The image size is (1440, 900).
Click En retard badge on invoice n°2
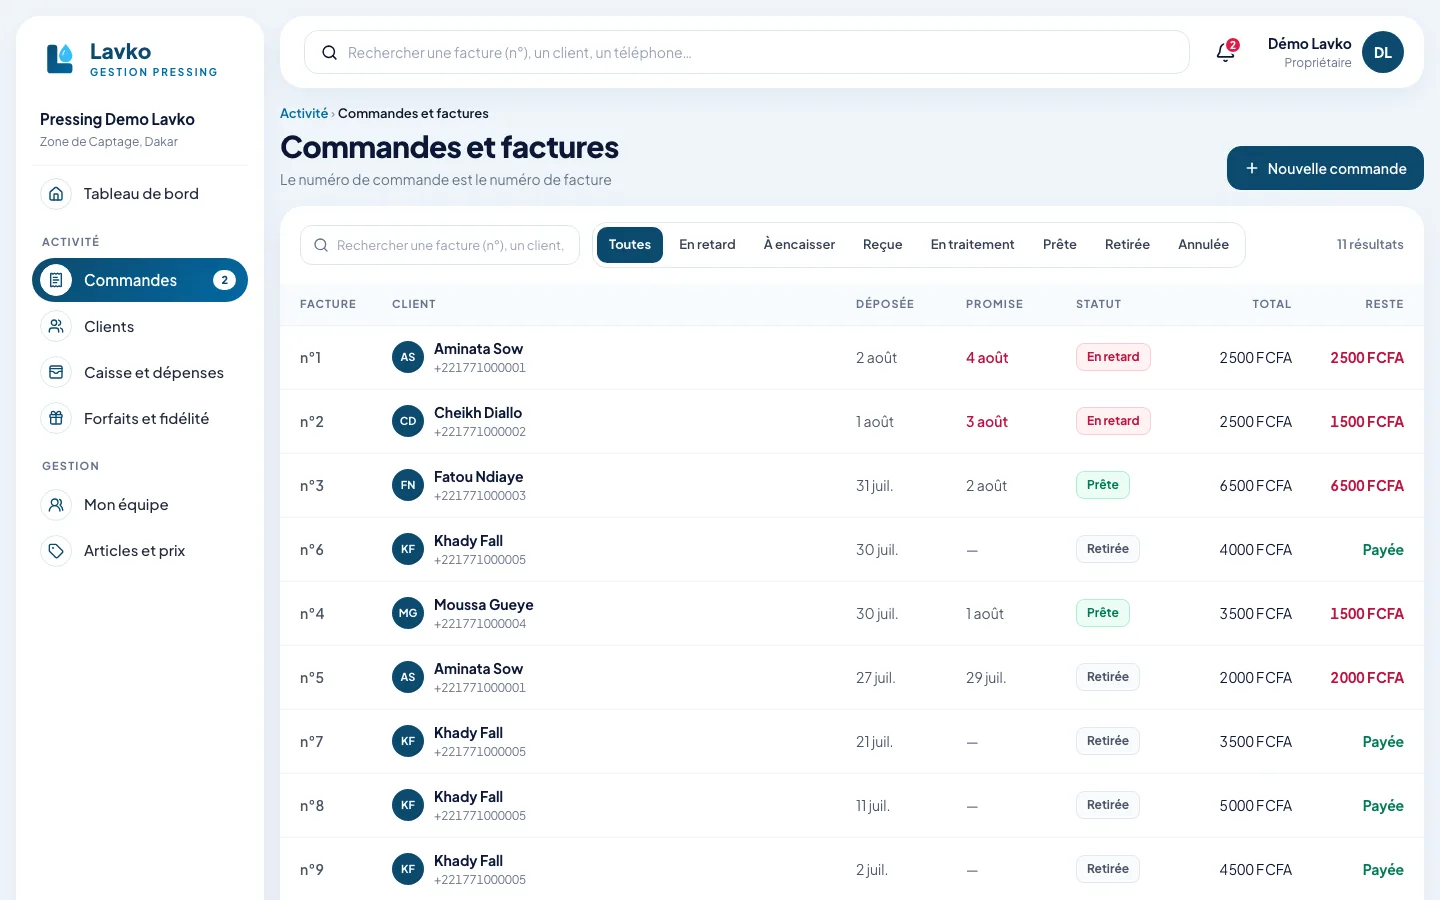[x=1113, y=421]
